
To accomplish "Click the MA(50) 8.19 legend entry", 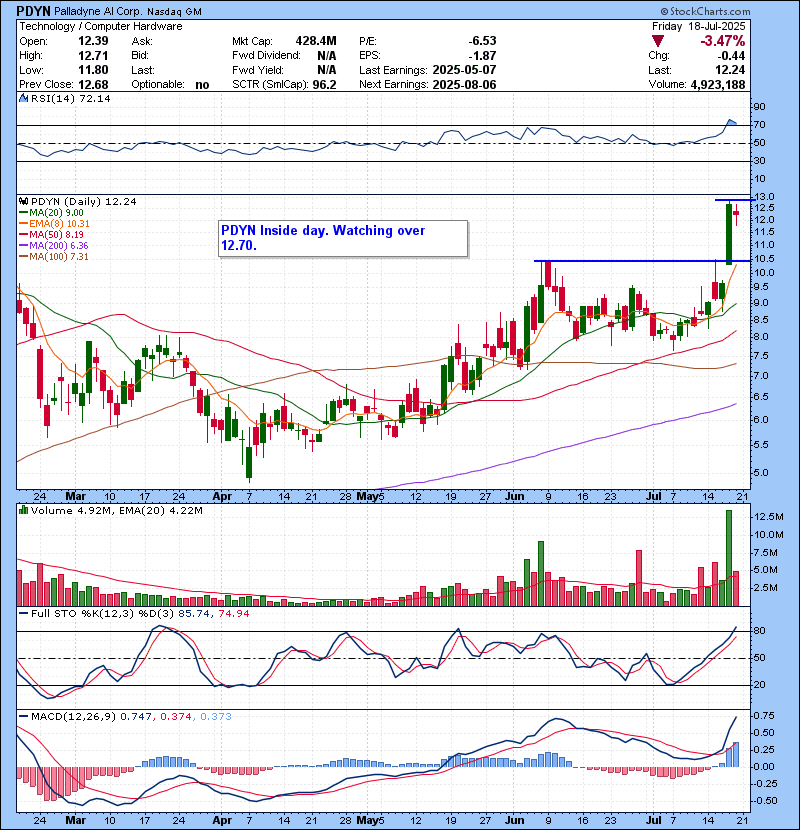I will pyautogui.click(x=51, y=234).
